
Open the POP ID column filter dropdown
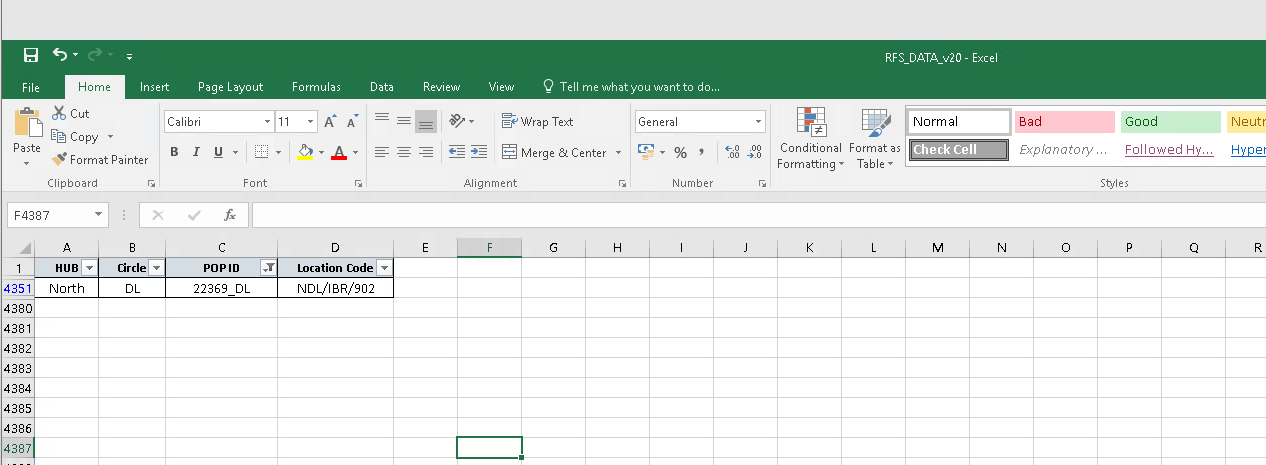point(268,268)
